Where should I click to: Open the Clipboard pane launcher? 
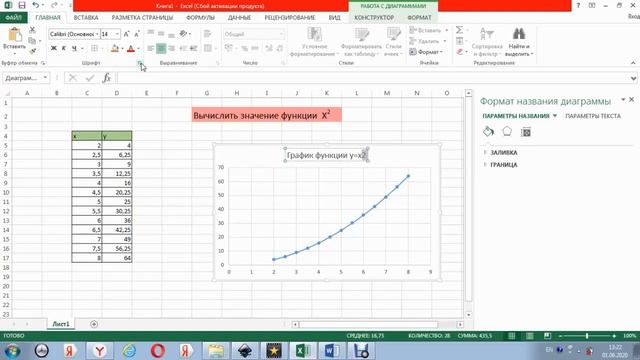(43, 63)
